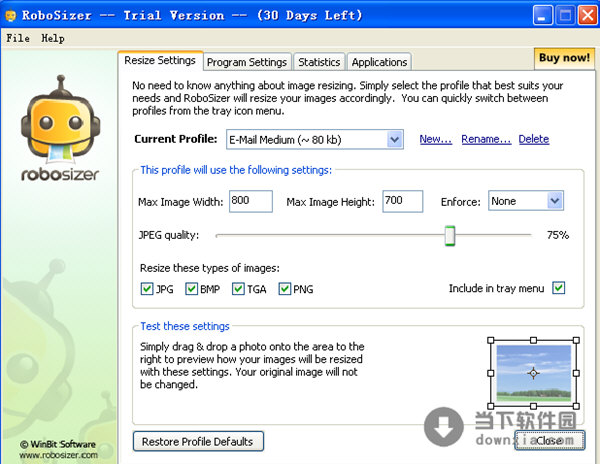This screenshot has height=464, width=600.
Task: Uncheck the TGA image type
Action: (238, 289)
